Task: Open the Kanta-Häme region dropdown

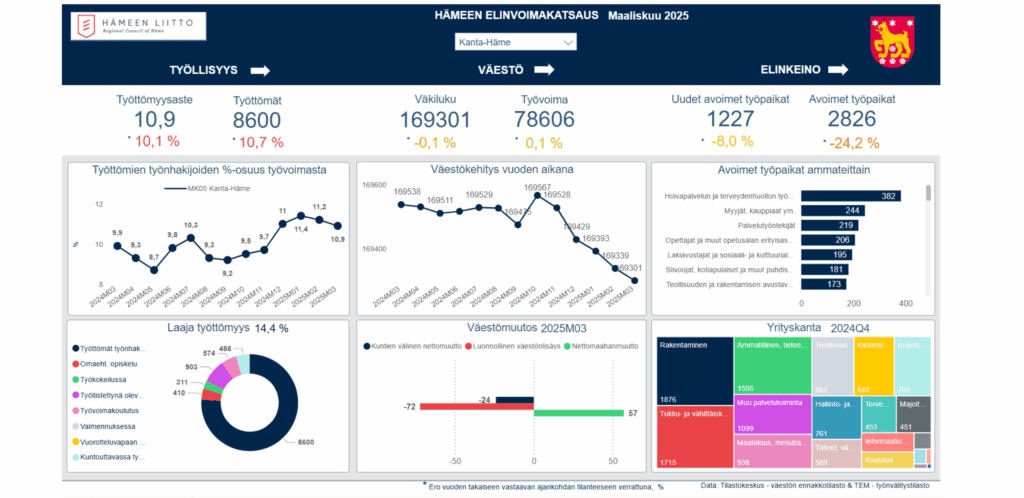Action: (515, 42)
